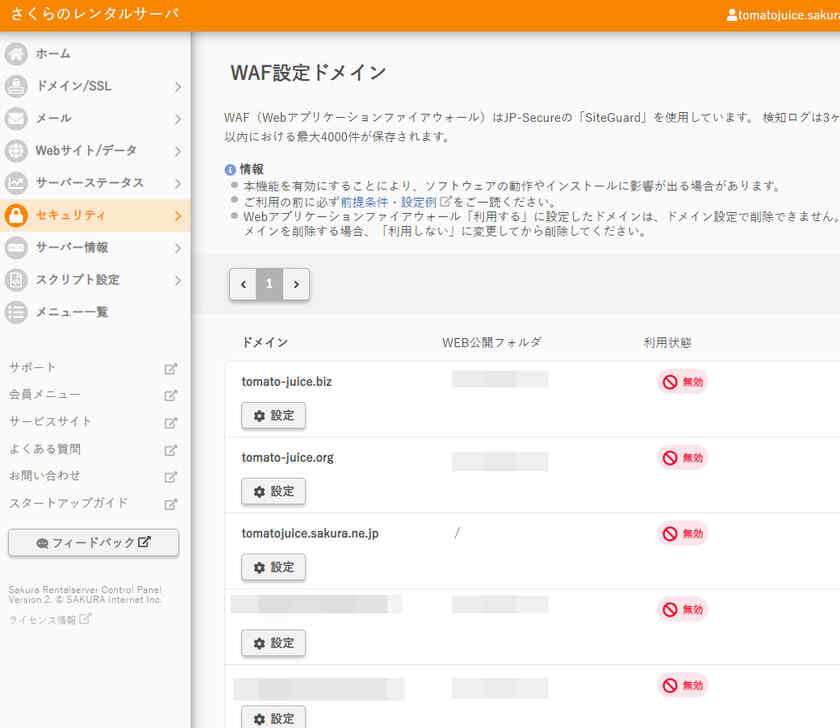Screen dimensions: 840x728
Task: Click 無効 badge for tomatojuice.sakura.ne.jp
Action: (x=682, y=534)
